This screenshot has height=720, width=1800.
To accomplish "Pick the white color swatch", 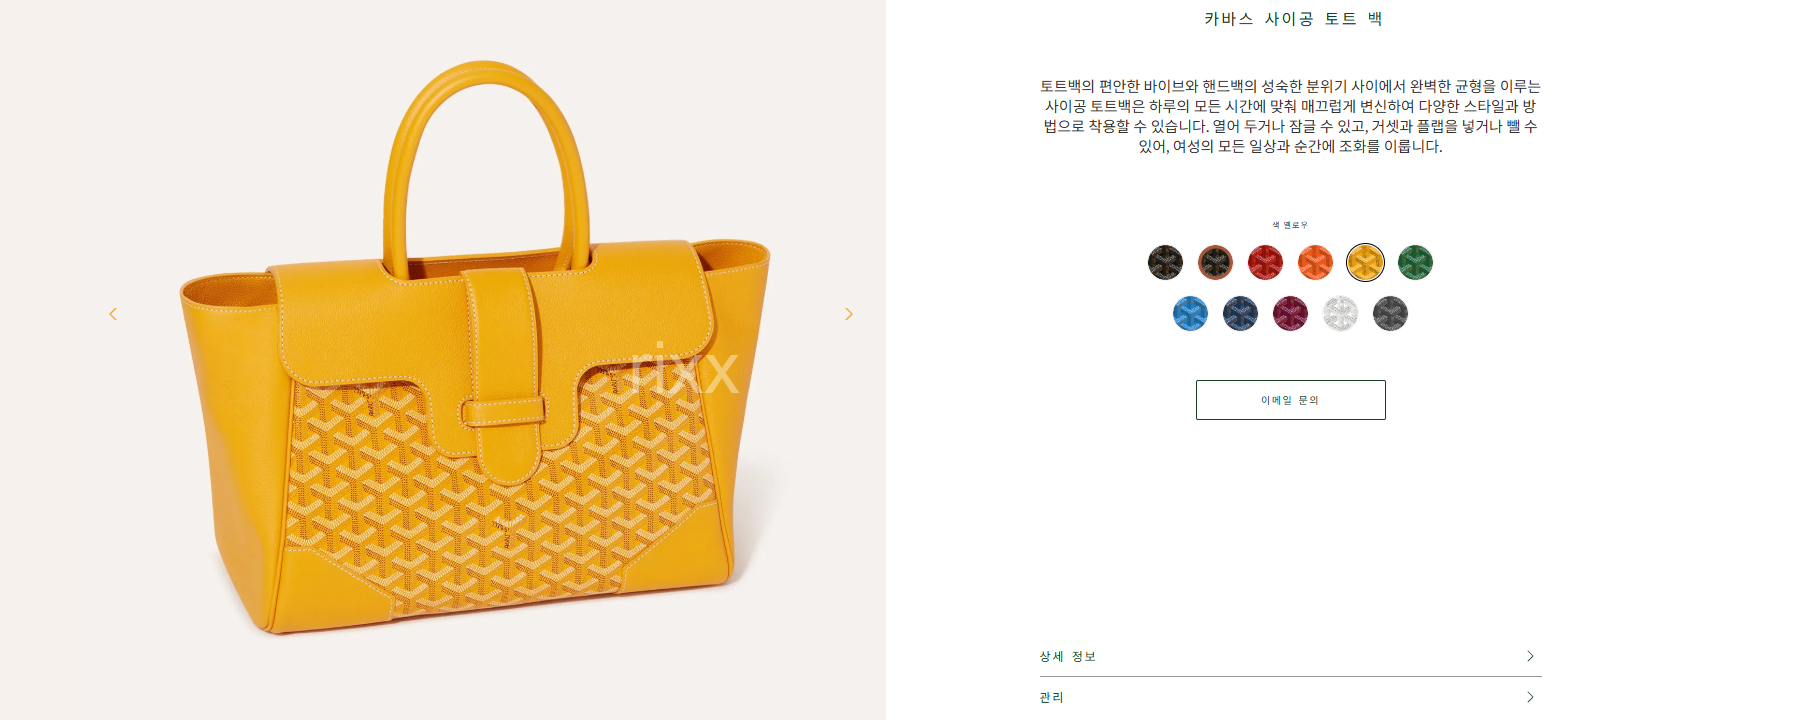I will pyautogui.click(x=1340, y=314).
